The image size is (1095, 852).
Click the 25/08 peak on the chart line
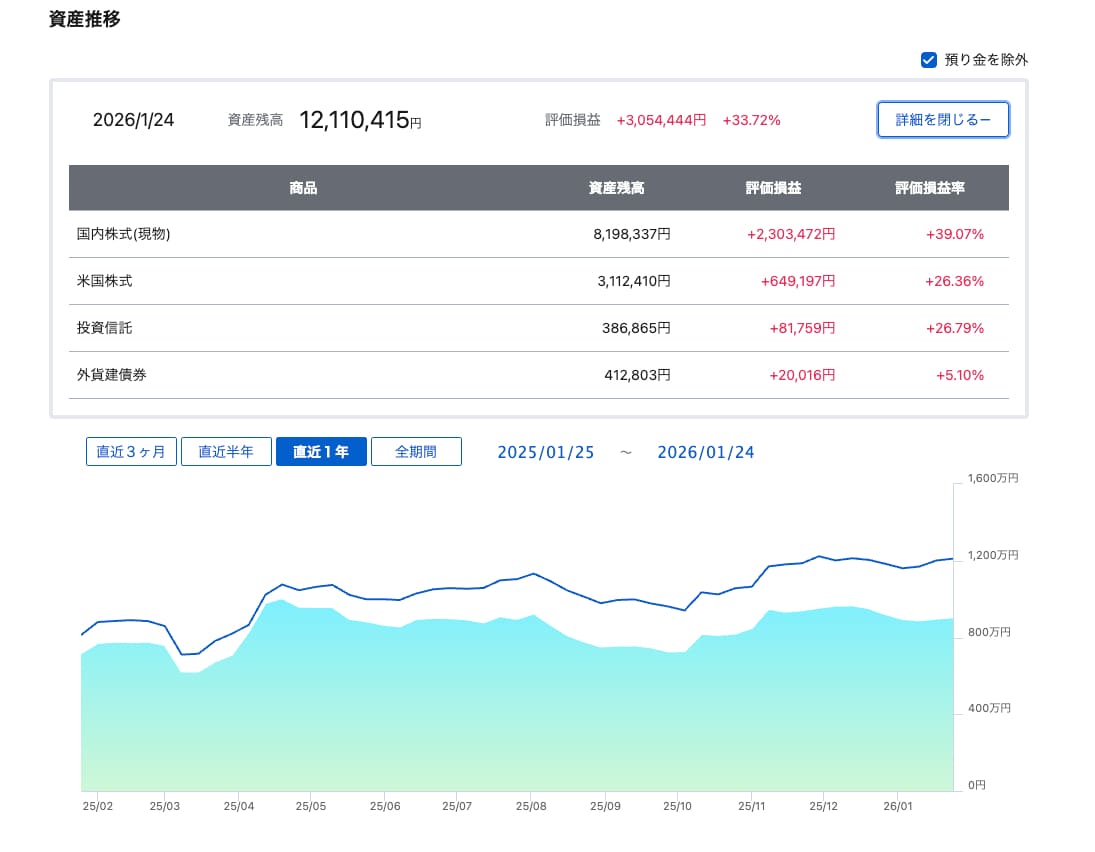point(534,574)
